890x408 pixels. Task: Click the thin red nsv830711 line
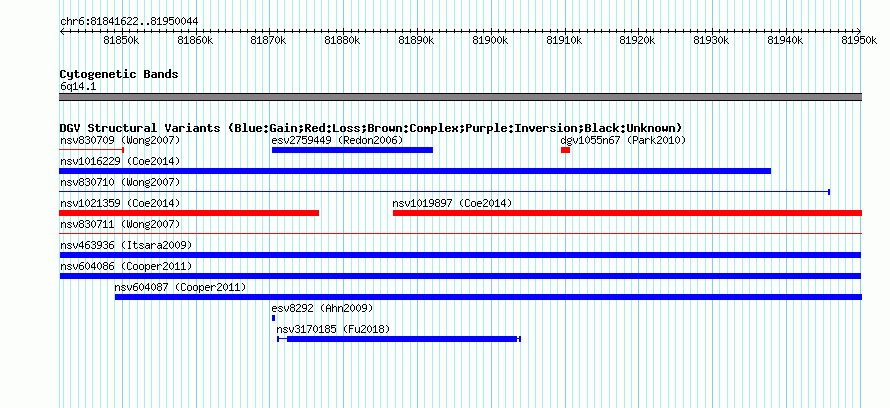pos(460,233)
